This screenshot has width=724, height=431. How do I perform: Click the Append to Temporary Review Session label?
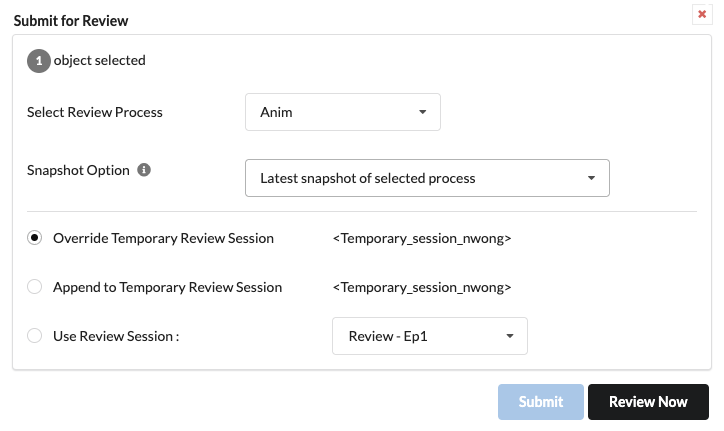click(168, 287)
